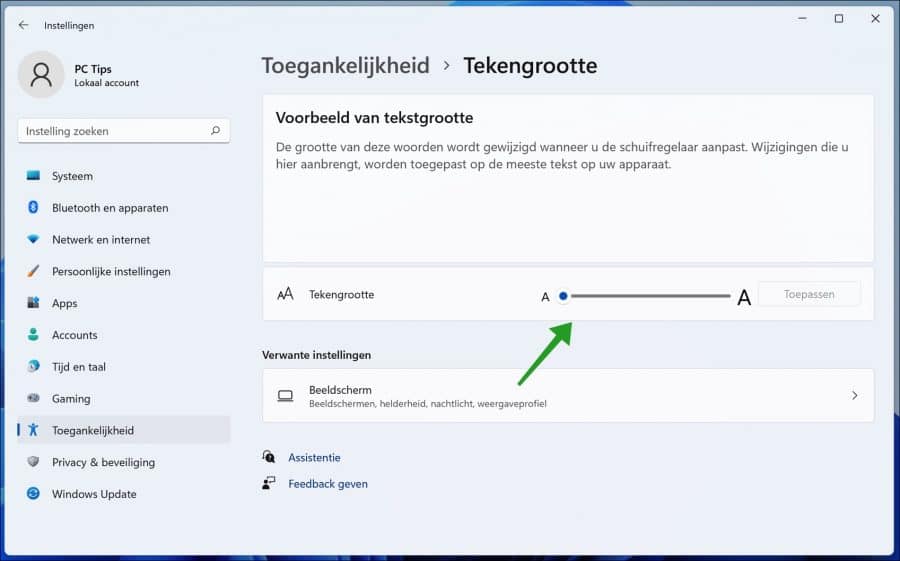Click the Accounts person icon
The image size is (900, 561).
[x=33, y=335]
